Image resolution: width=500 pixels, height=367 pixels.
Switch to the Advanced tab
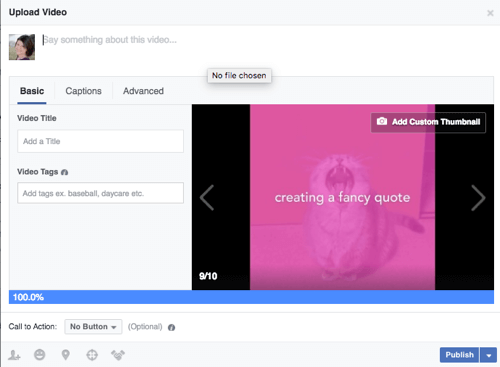click(x=143, y=91)
